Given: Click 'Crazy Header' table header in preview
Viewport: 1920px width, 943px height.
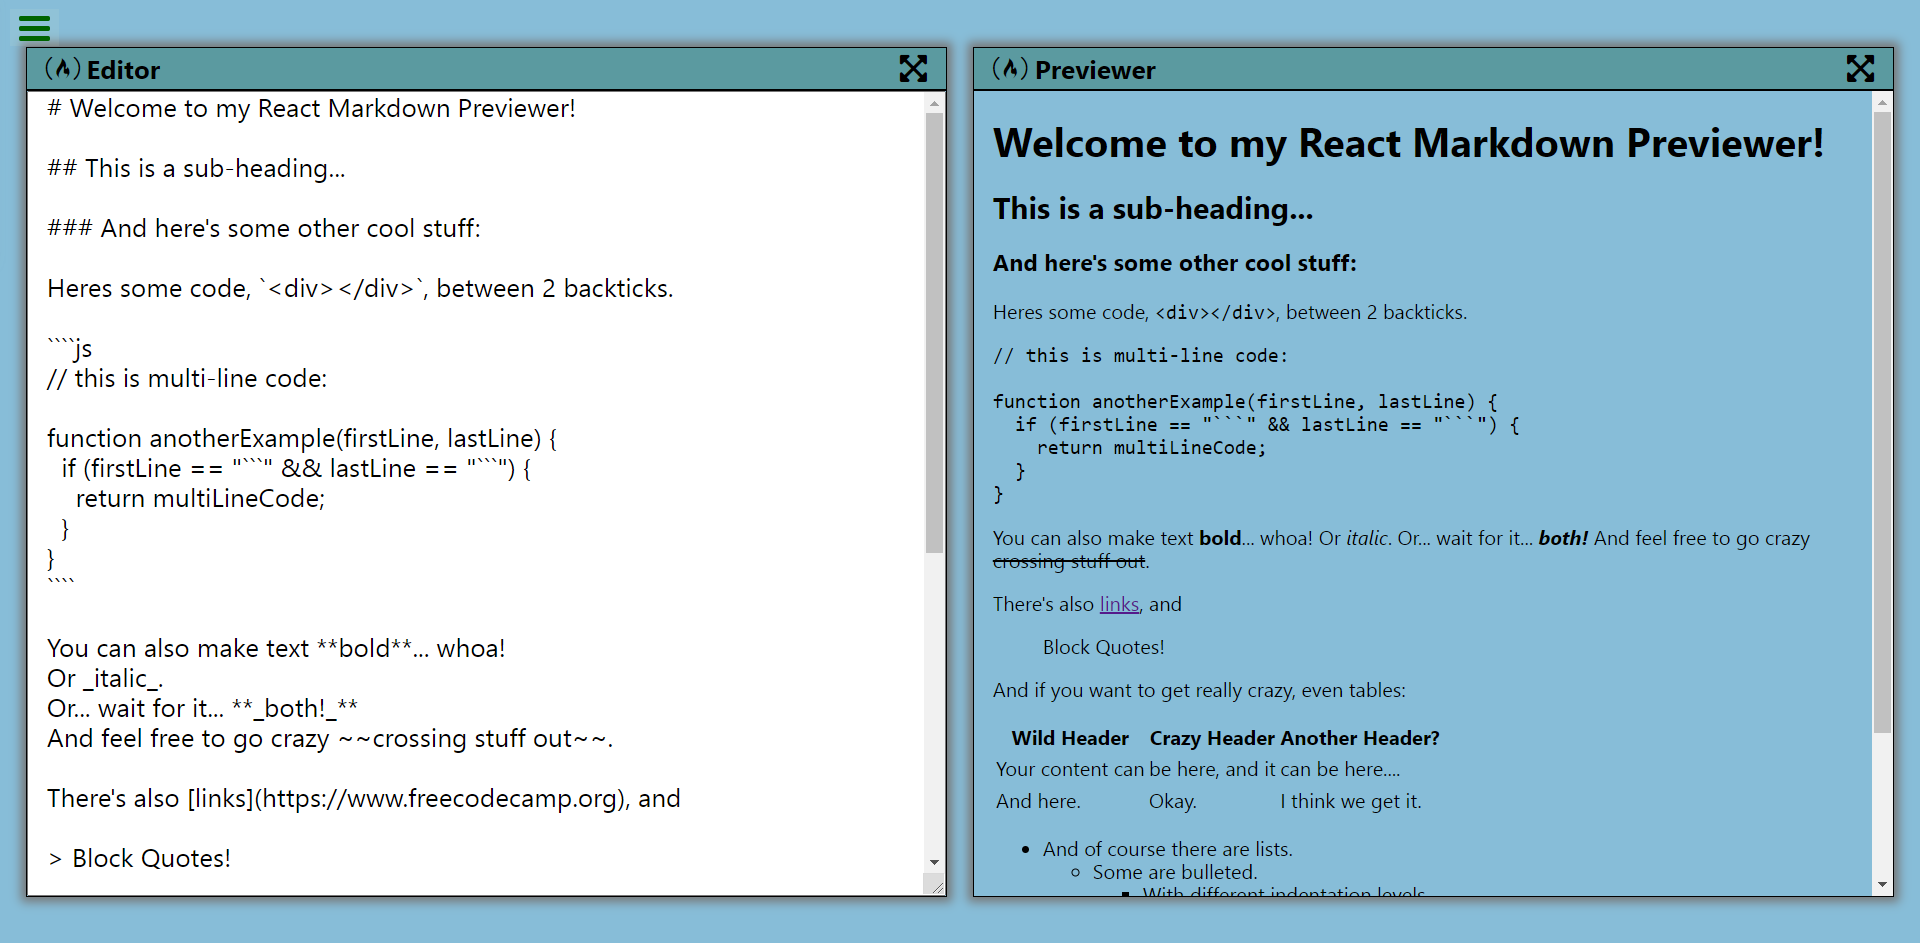Looking at the screenshot, I should pos(1212,738).
